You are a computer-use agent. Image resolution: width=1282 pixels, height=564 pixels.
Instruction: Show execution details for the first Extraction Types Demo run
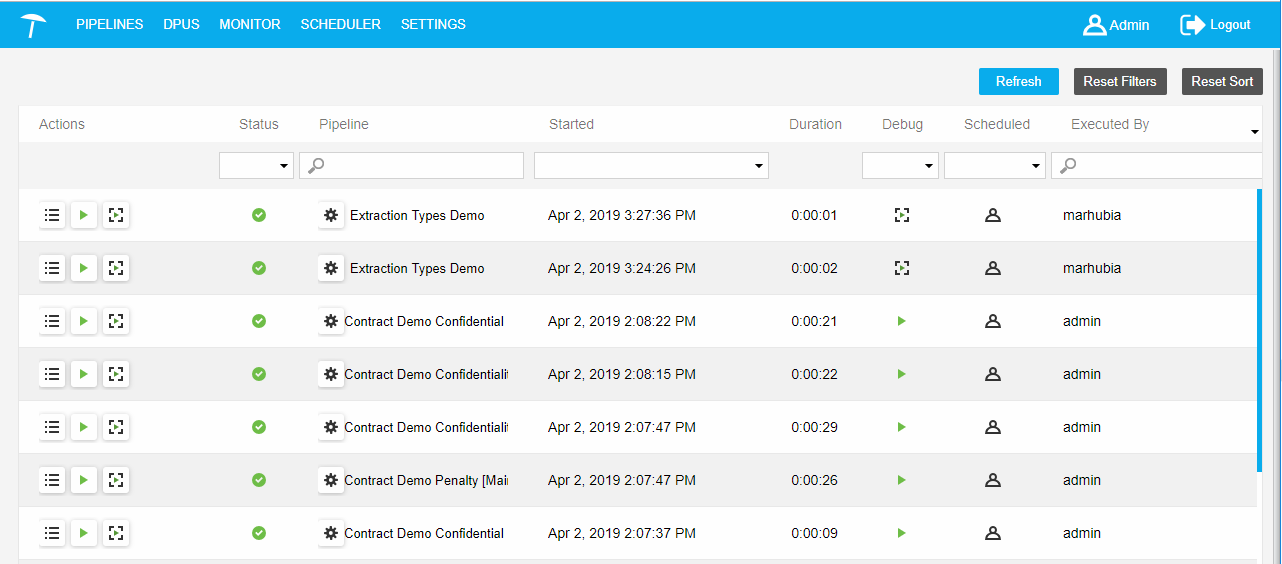point(52,215)
